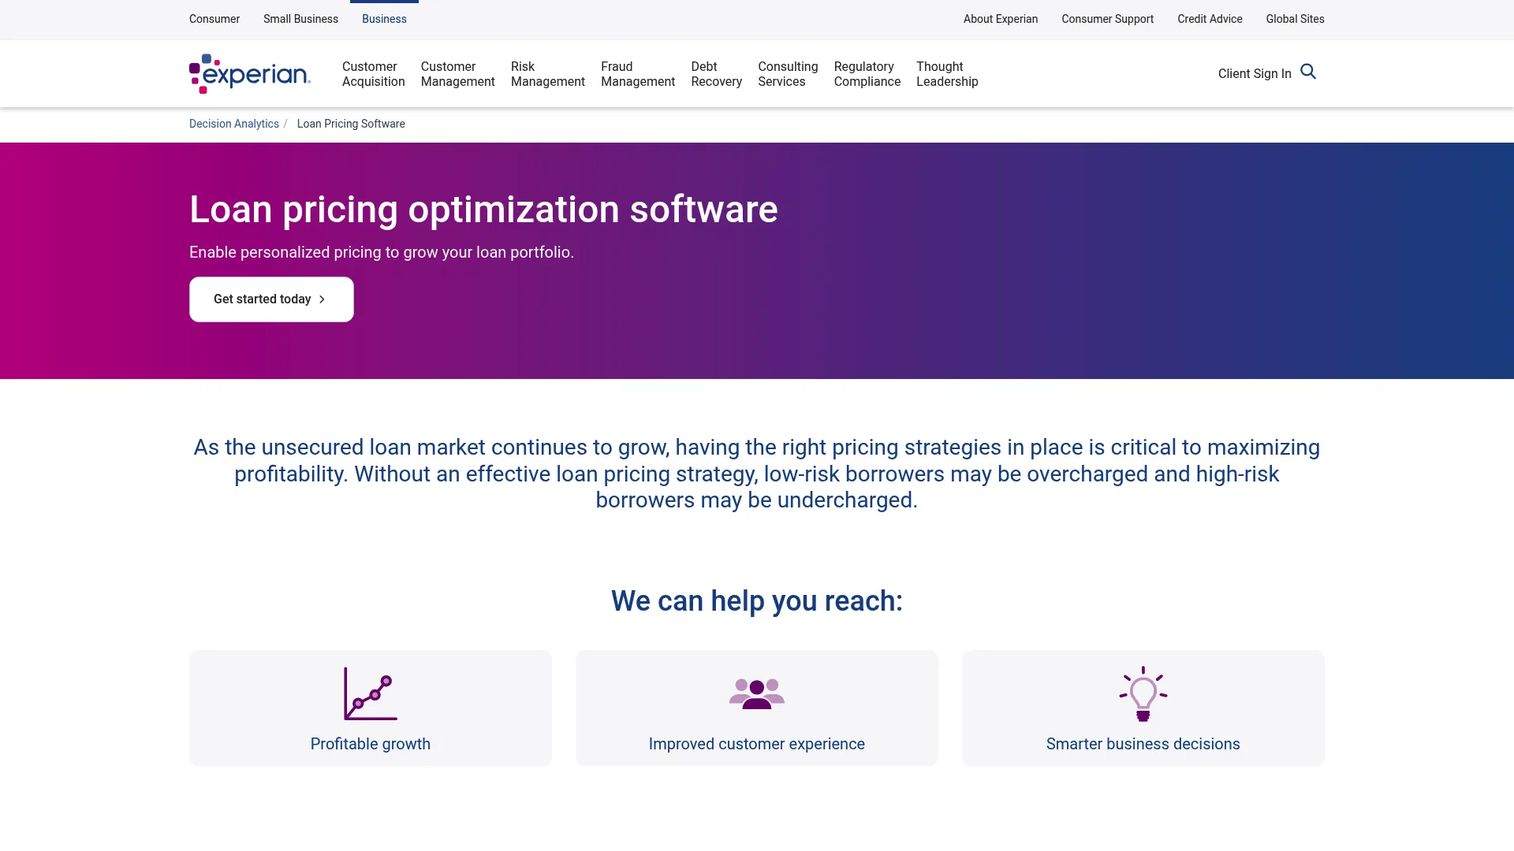Open the search magnifier icon
This screenshot has width=1514, height=851.
tap(1308, 72)
